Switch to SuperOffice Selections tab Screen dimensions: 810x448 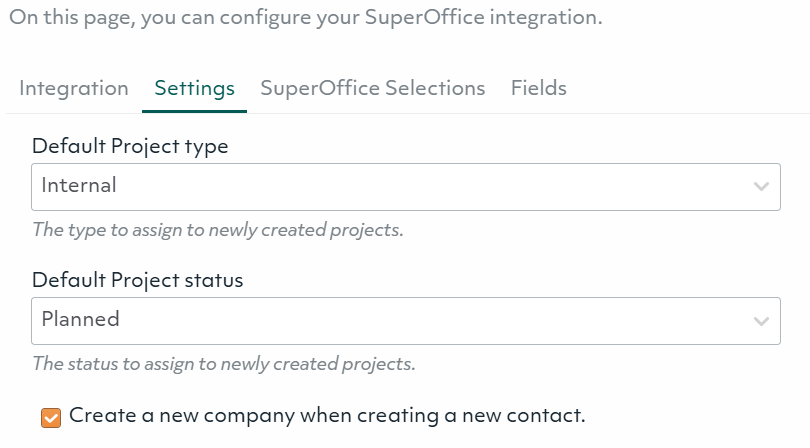tap(372, 88)
